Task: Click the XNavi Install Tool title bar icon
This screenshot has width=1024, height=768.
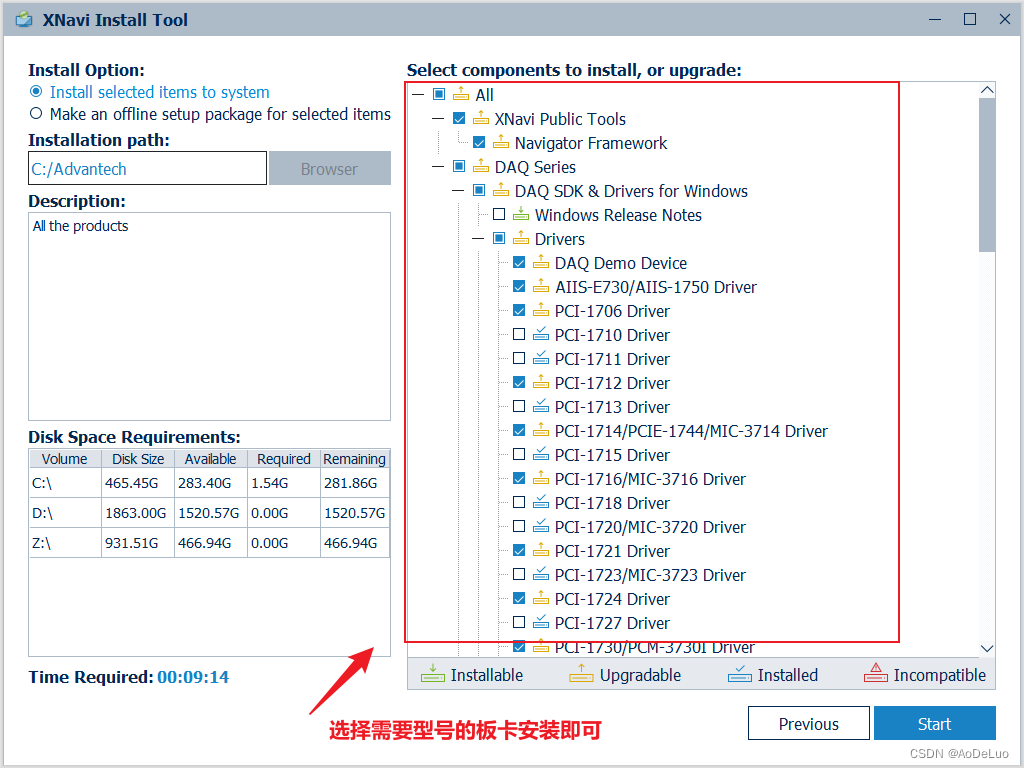Action: tap(24, 20)
